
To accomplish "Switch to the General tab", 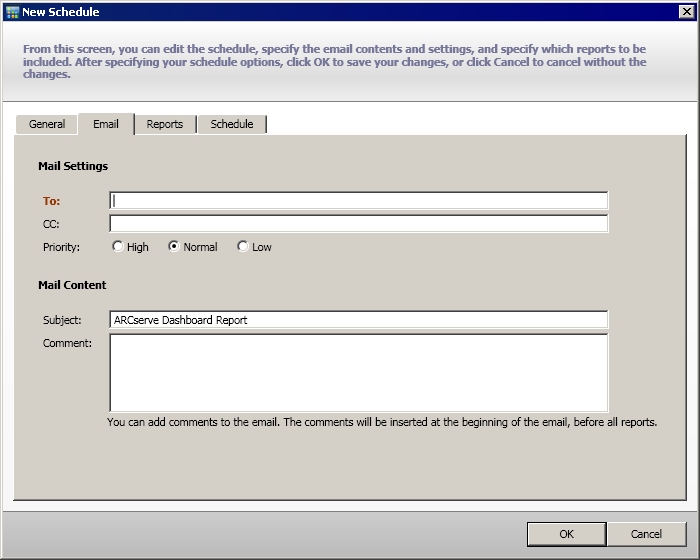I will coord(47,124).
